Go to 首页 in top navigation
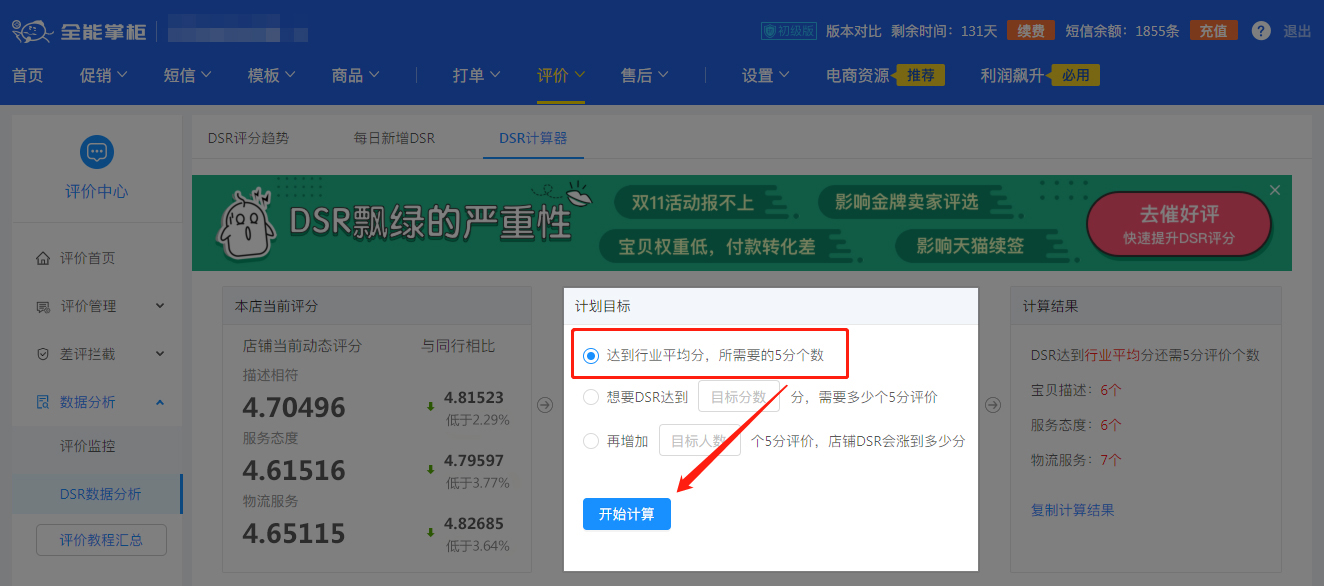Screen dimensions: 1324x586 pyautogui.click(x=27, y=75)
